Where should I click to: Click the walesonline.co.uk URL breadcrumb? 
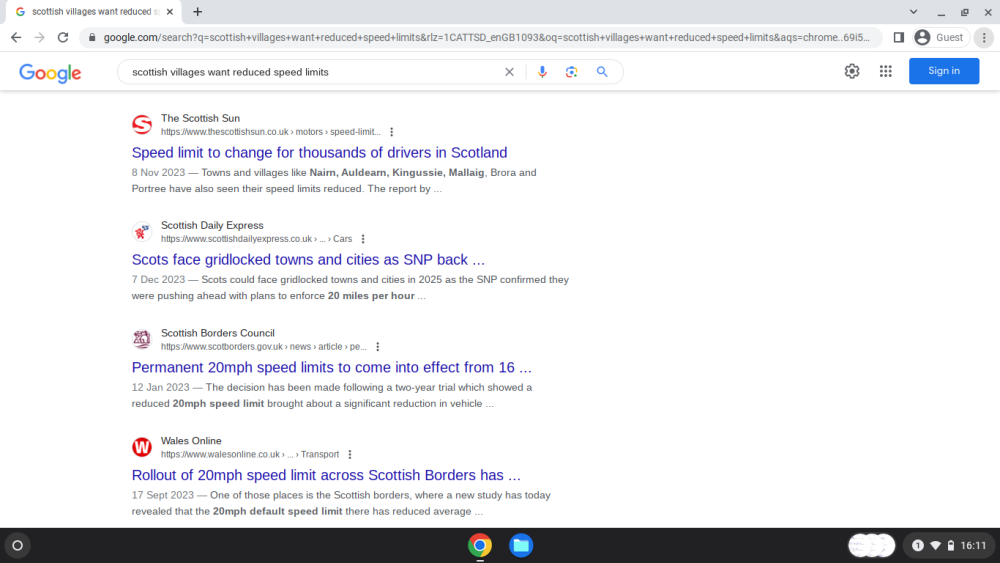(x=249, y=455)
